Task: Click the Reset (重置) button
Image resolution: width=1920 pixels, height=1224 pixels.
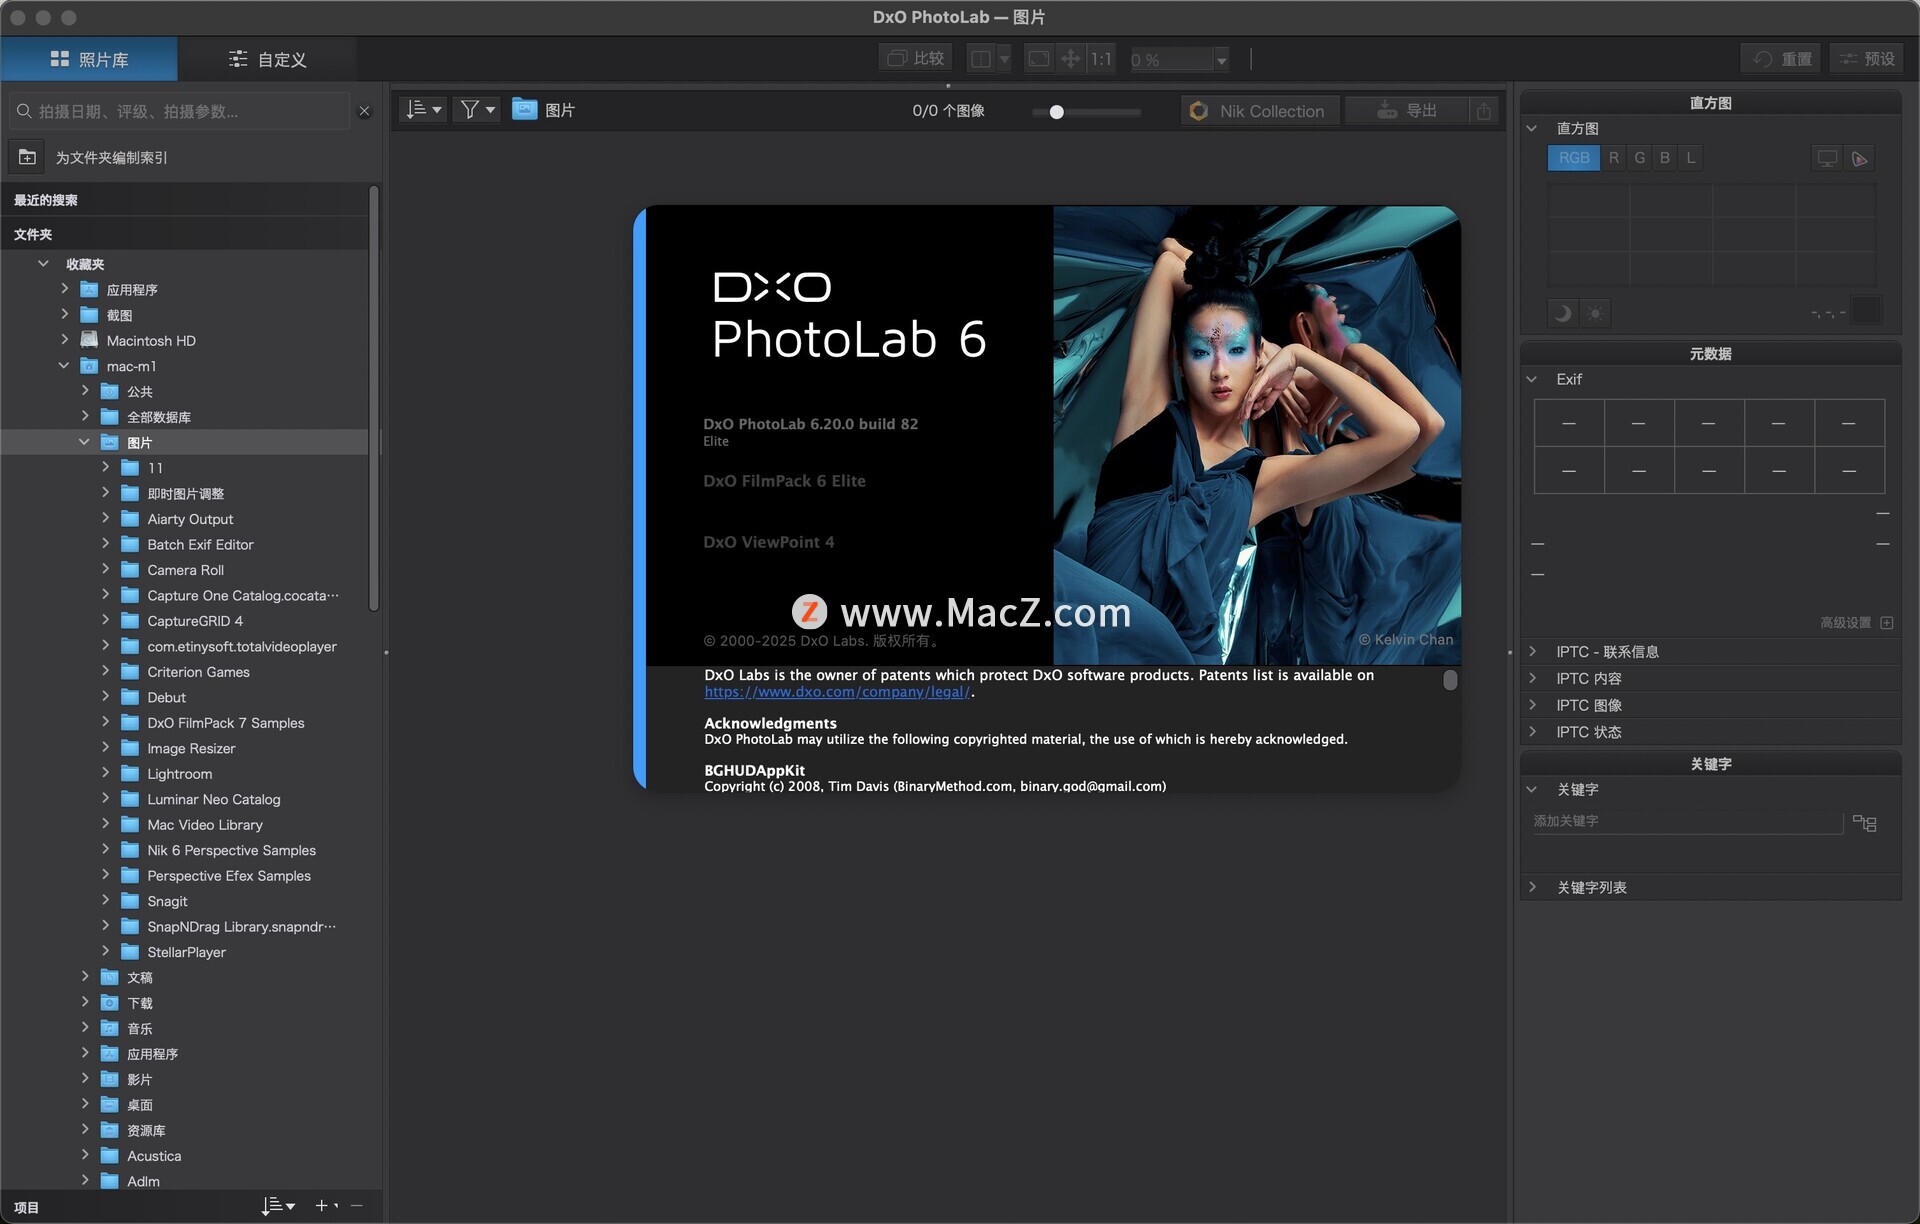Action: pyautogui.click(x=1782, y=59)
